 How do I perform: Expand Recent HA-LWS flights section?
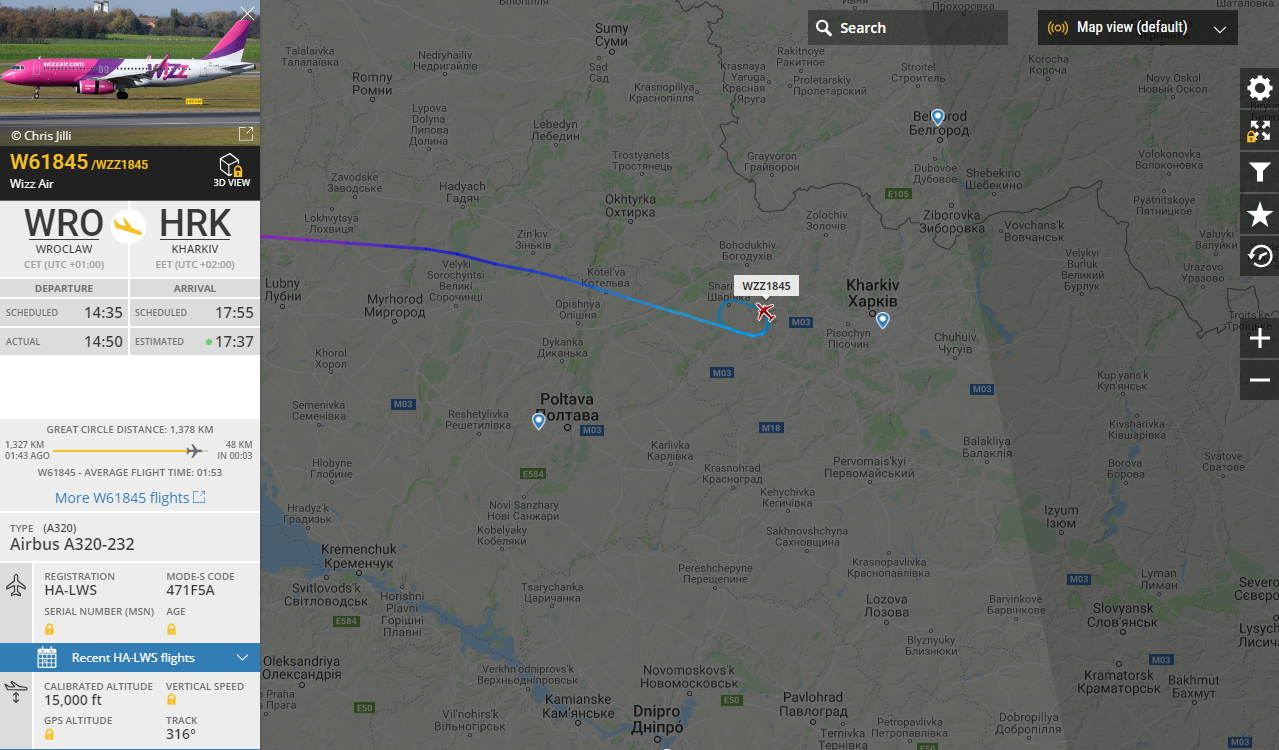(130, 658)
